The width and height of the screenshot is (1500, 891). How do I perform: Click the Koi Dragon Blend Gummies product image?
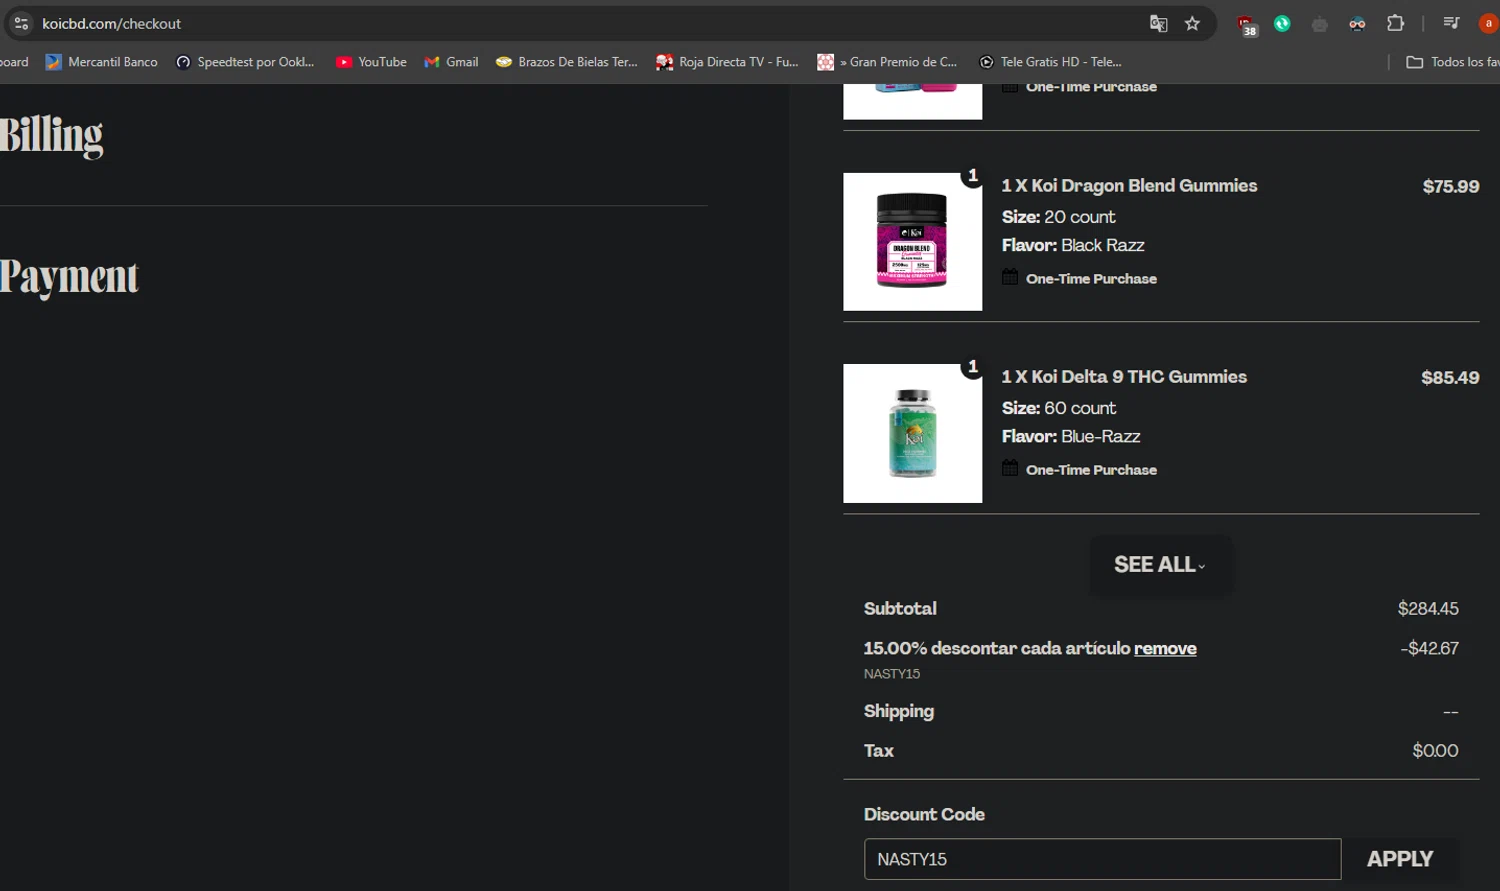[912, 242]
